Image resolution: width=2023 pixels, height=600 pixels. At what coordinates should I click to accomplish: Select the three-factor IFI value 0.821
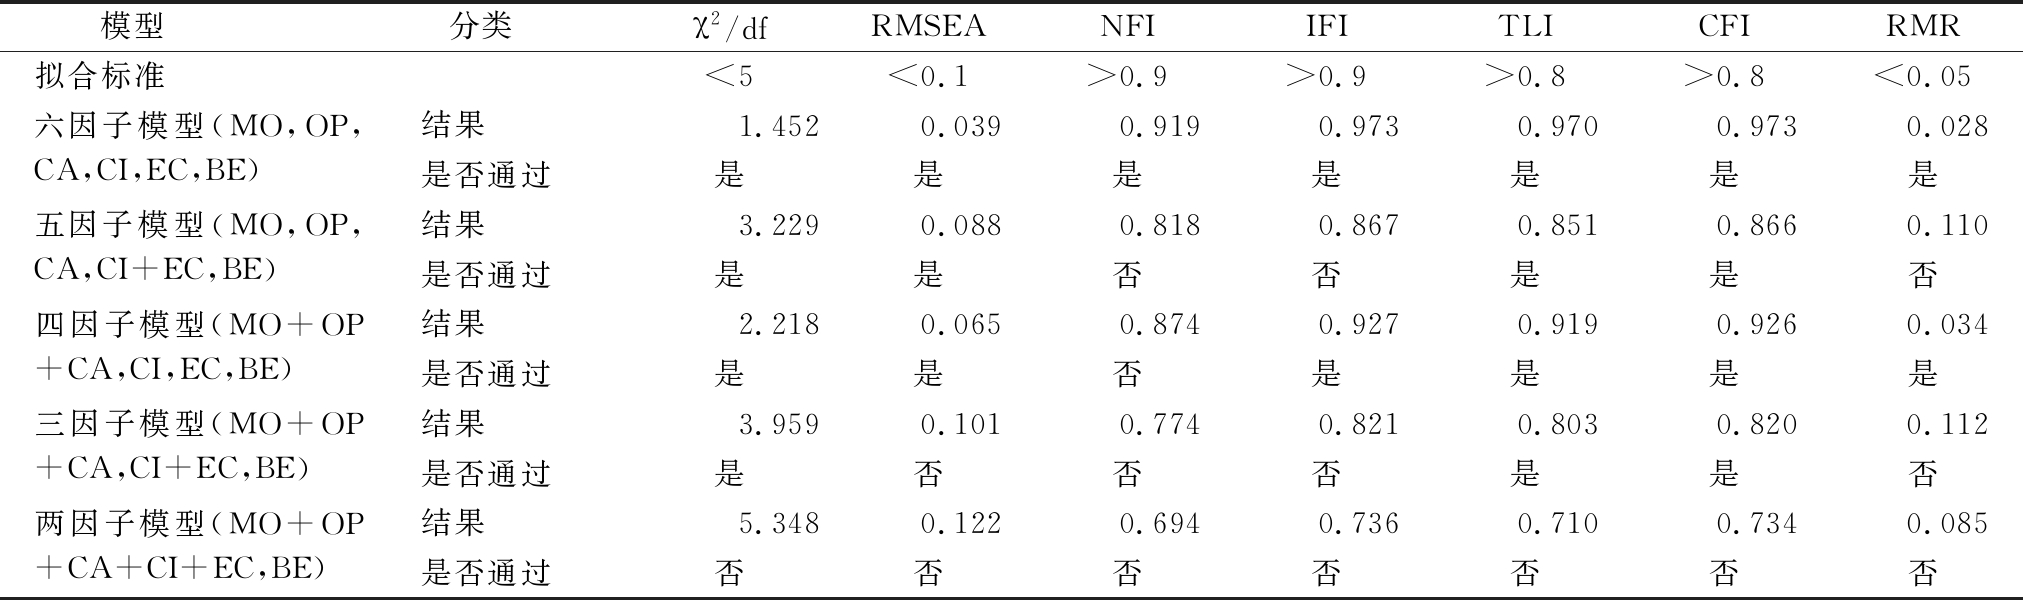1359,424
